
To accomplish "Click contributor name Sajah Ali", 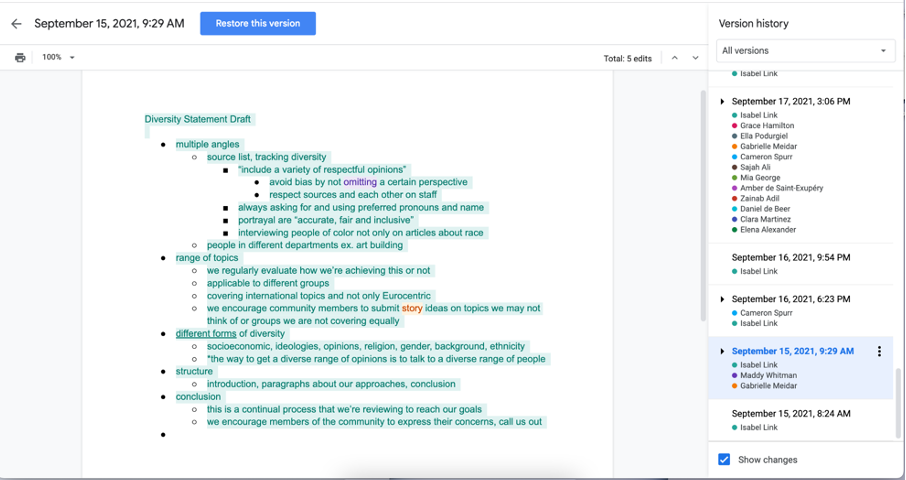I will click(x=755, y=167).
